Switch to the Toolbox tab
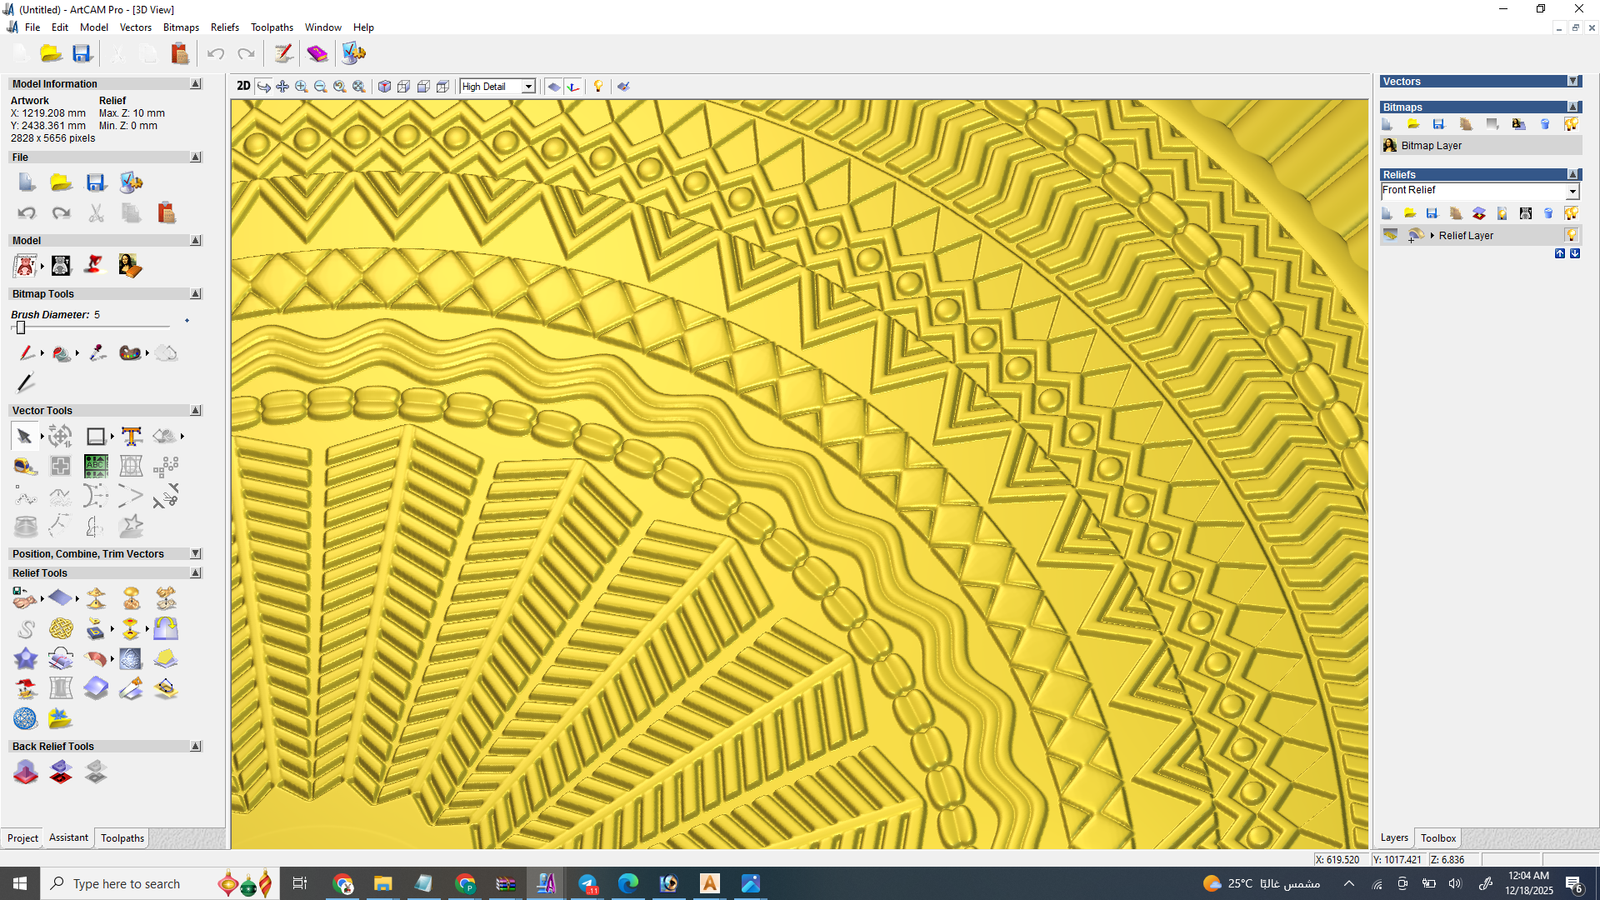1600x900 pixels. (x=1438, y=838)
